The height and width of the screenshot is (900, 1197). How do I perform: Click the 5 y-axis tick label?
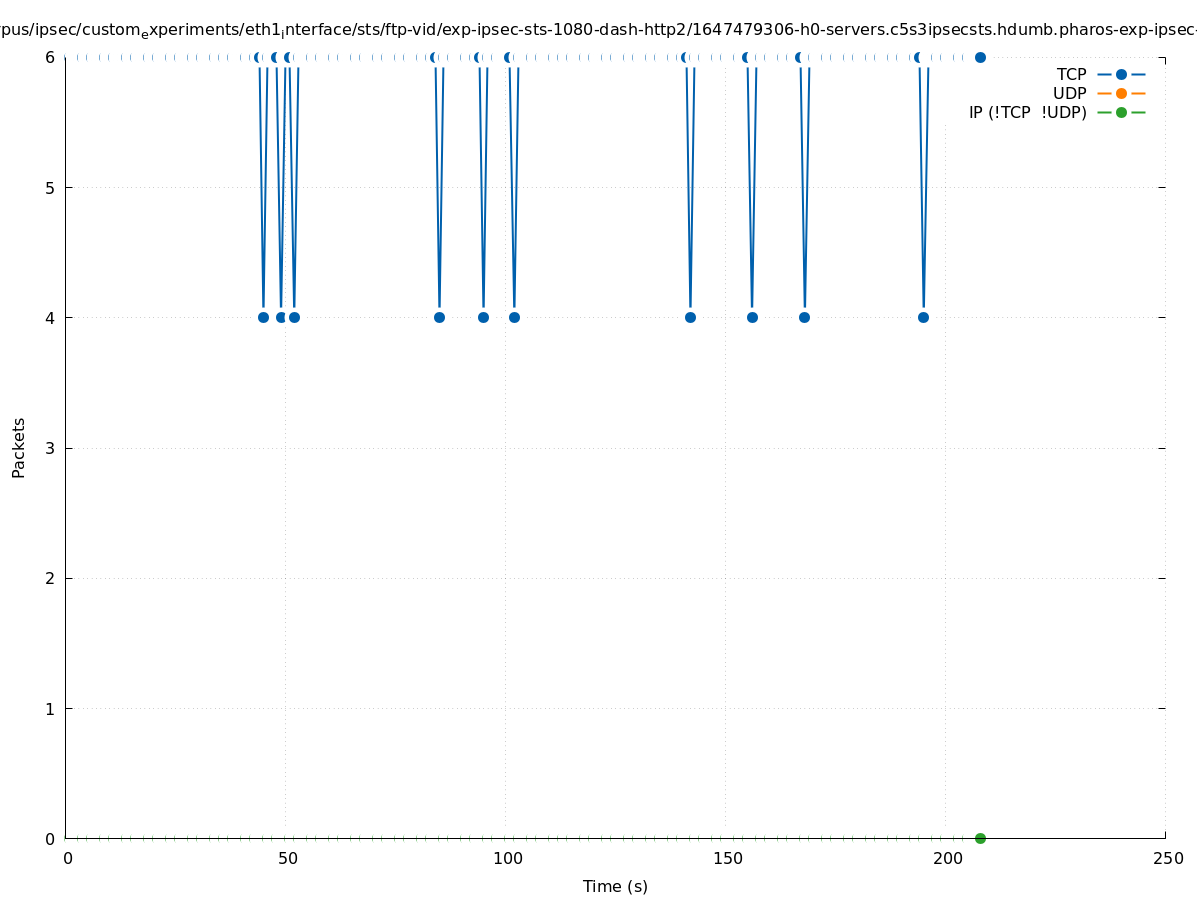[49, 188]
